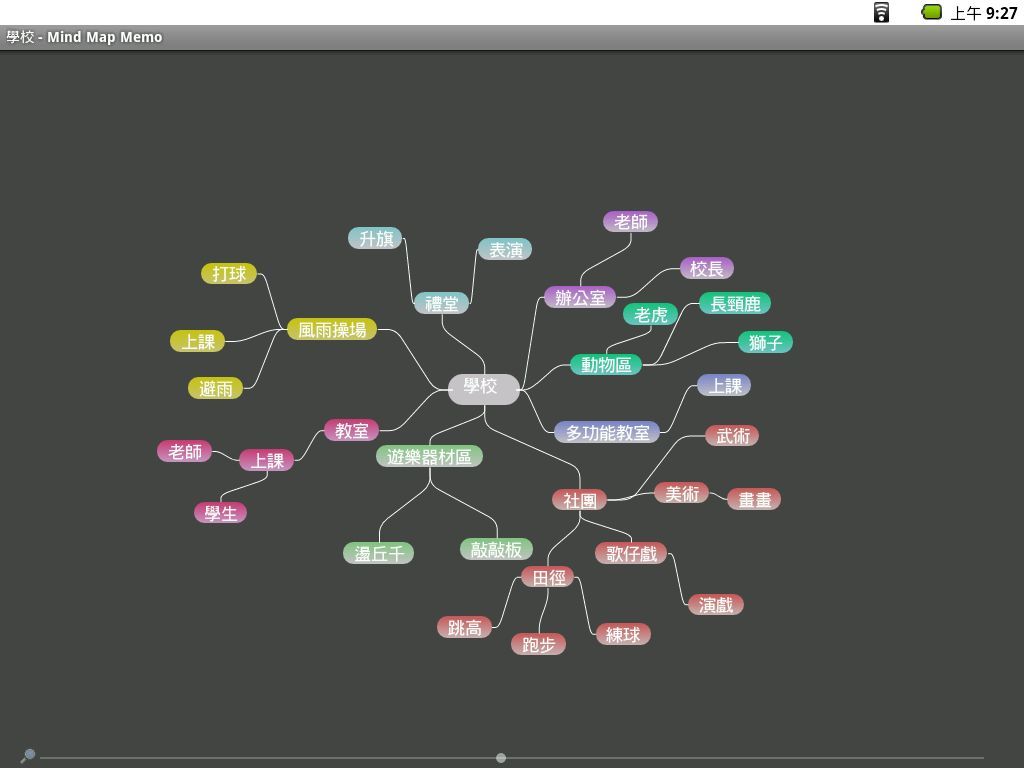This screenshot has width=1024, height=768.
Task: Click the zoom slider handle
Action: (x=501, y=758)
